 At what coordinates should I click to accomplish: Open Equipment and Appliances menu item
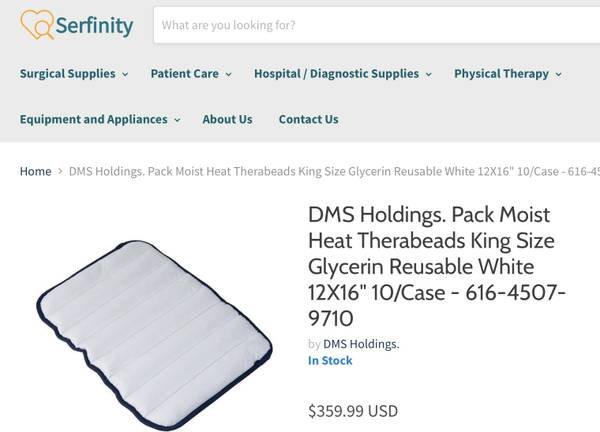[94, 119]
